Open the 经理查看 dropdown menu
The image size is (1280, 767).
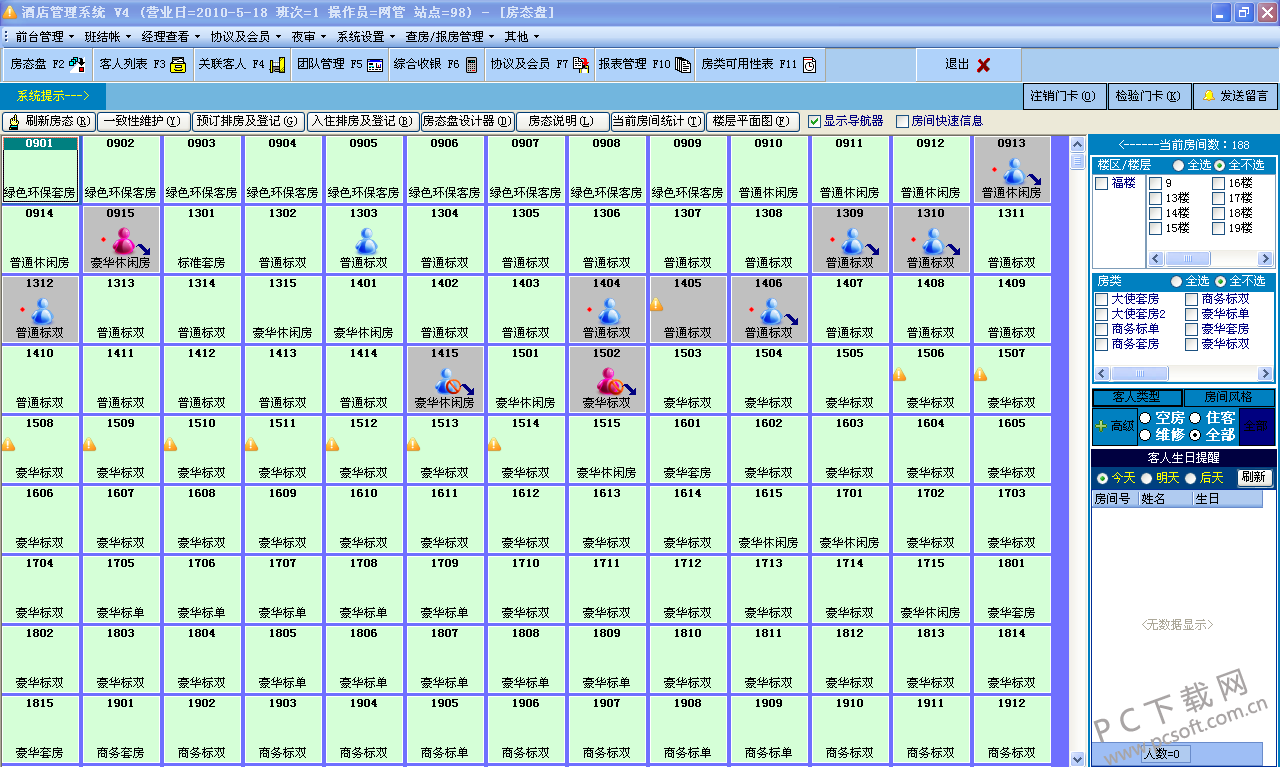(170, 36)
